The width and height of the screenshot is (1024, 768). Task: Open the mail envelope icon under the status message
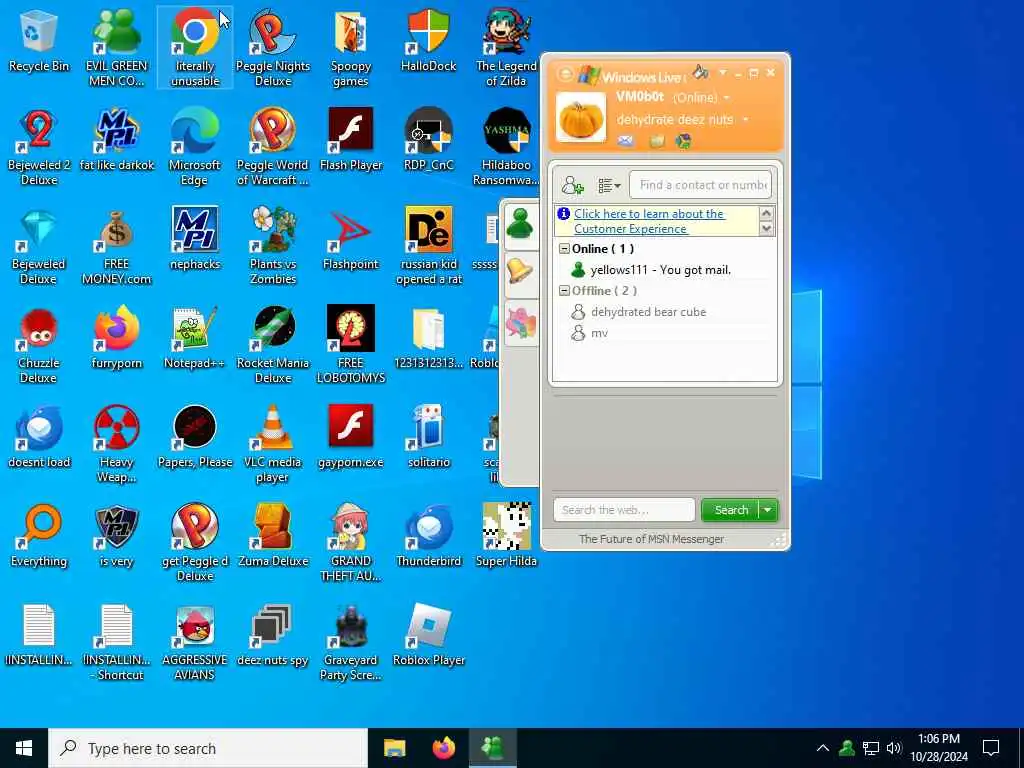[625, 141]
